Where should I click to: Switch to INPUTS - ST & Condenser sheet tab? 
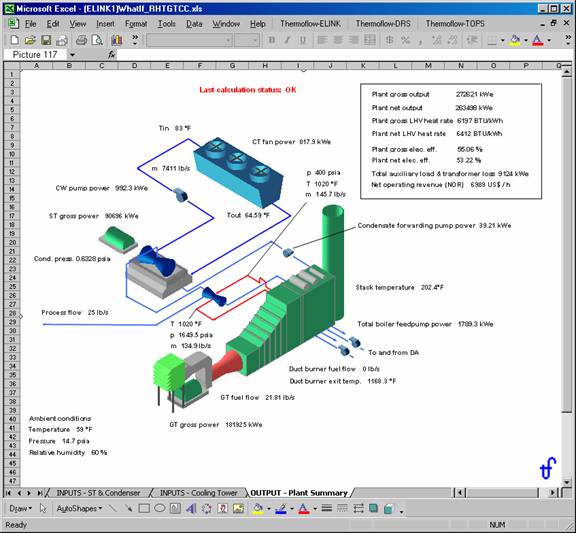98,493
